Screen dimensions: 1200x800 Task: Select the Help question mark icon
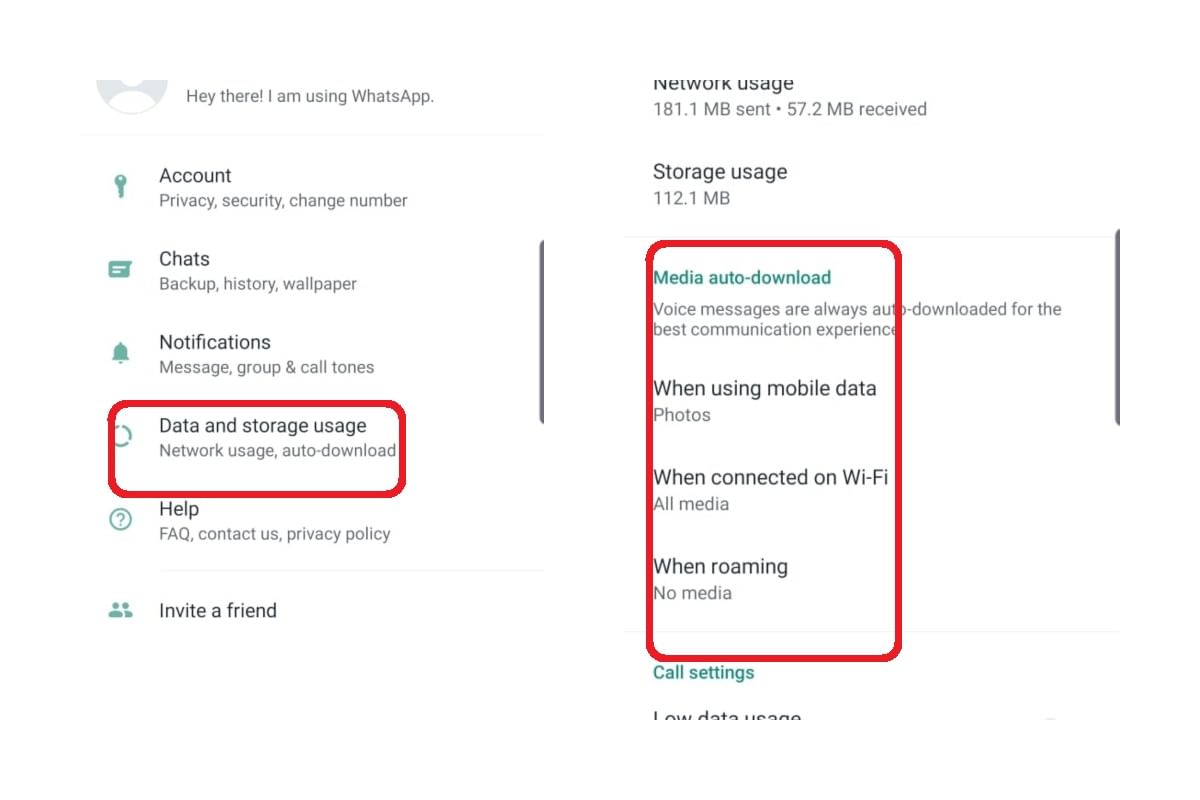(x=120, y=520)
